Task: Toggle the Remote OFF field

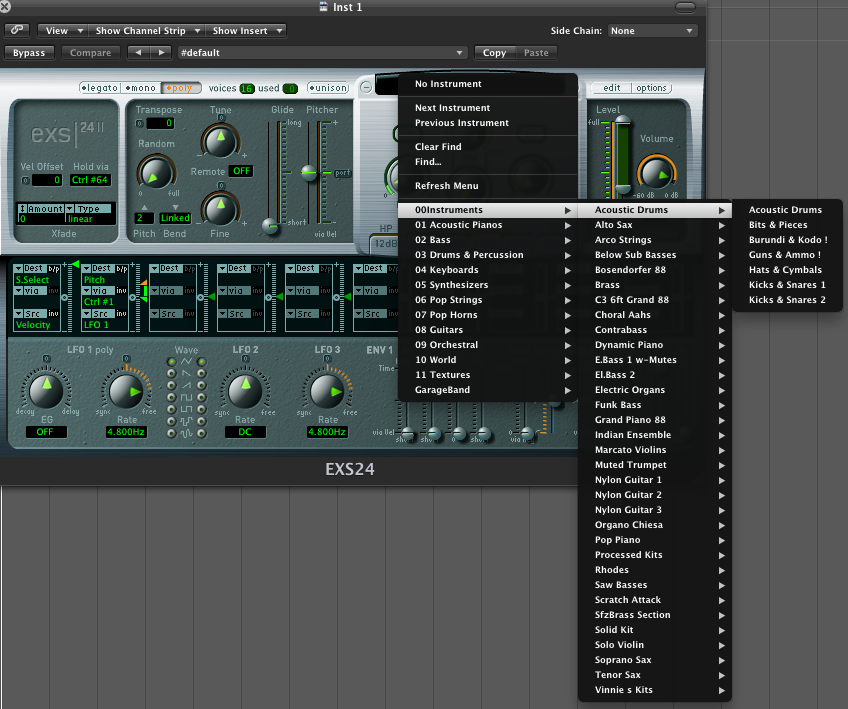Action: pos(241,171)
